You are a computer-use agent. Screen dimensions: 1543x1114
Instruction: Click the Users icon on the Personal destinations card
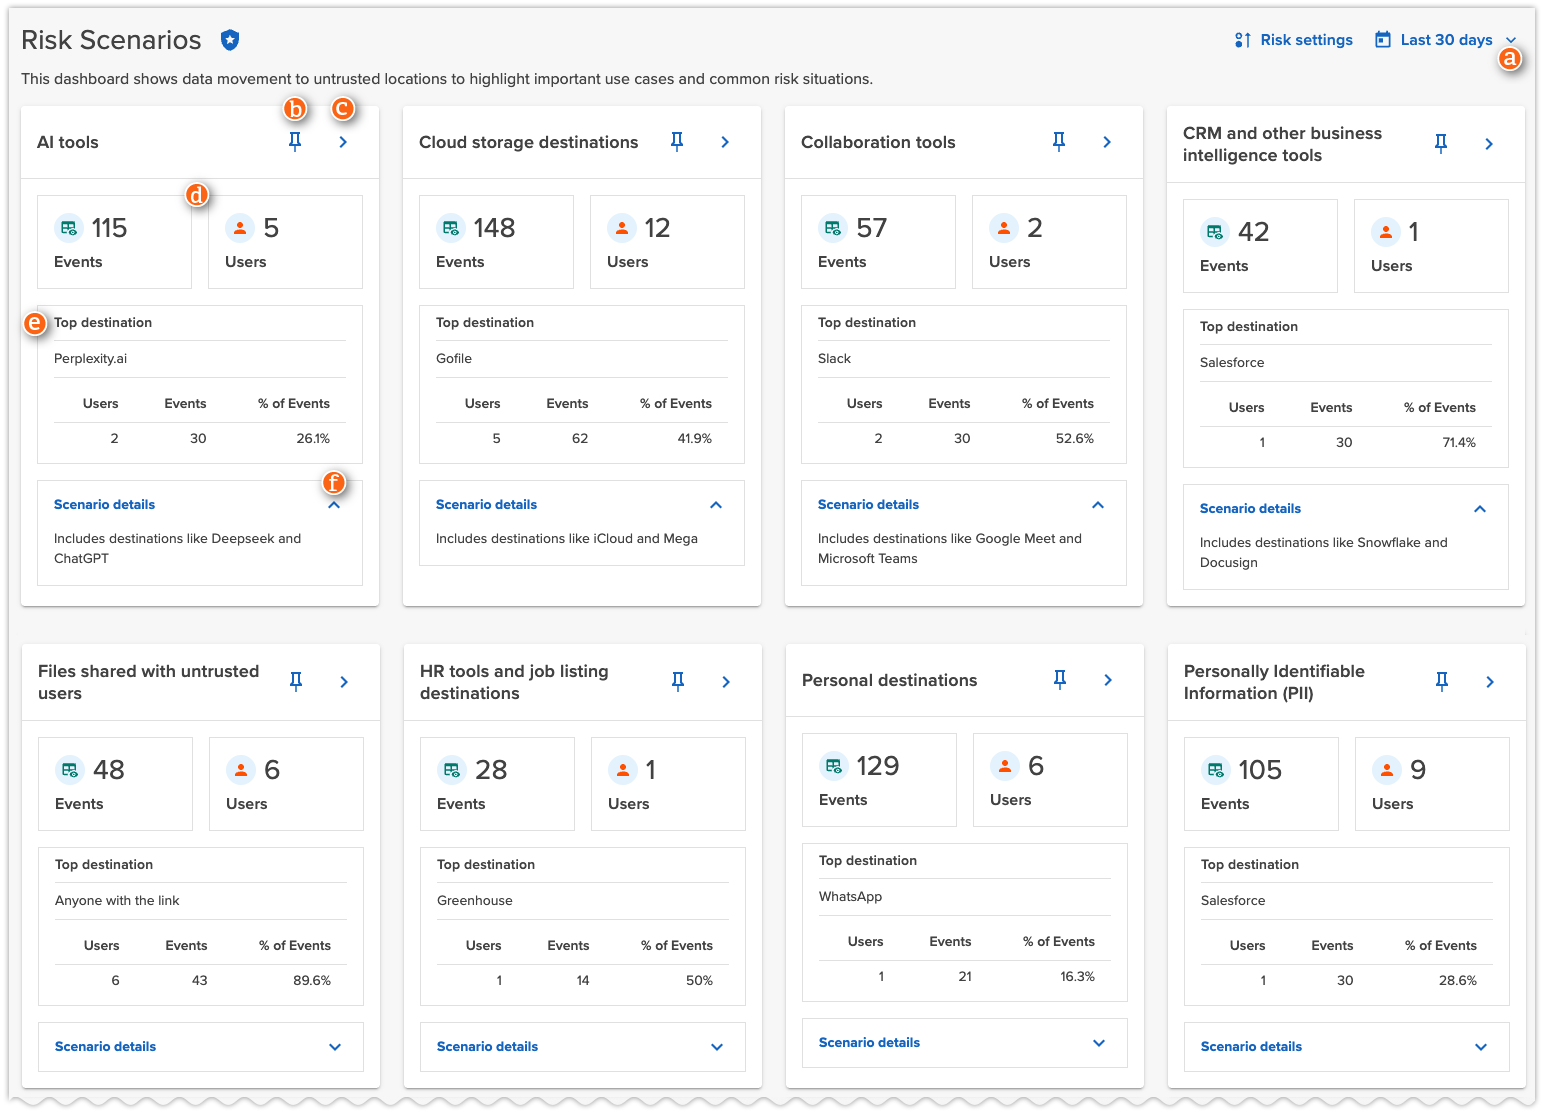pos(1004,765)
